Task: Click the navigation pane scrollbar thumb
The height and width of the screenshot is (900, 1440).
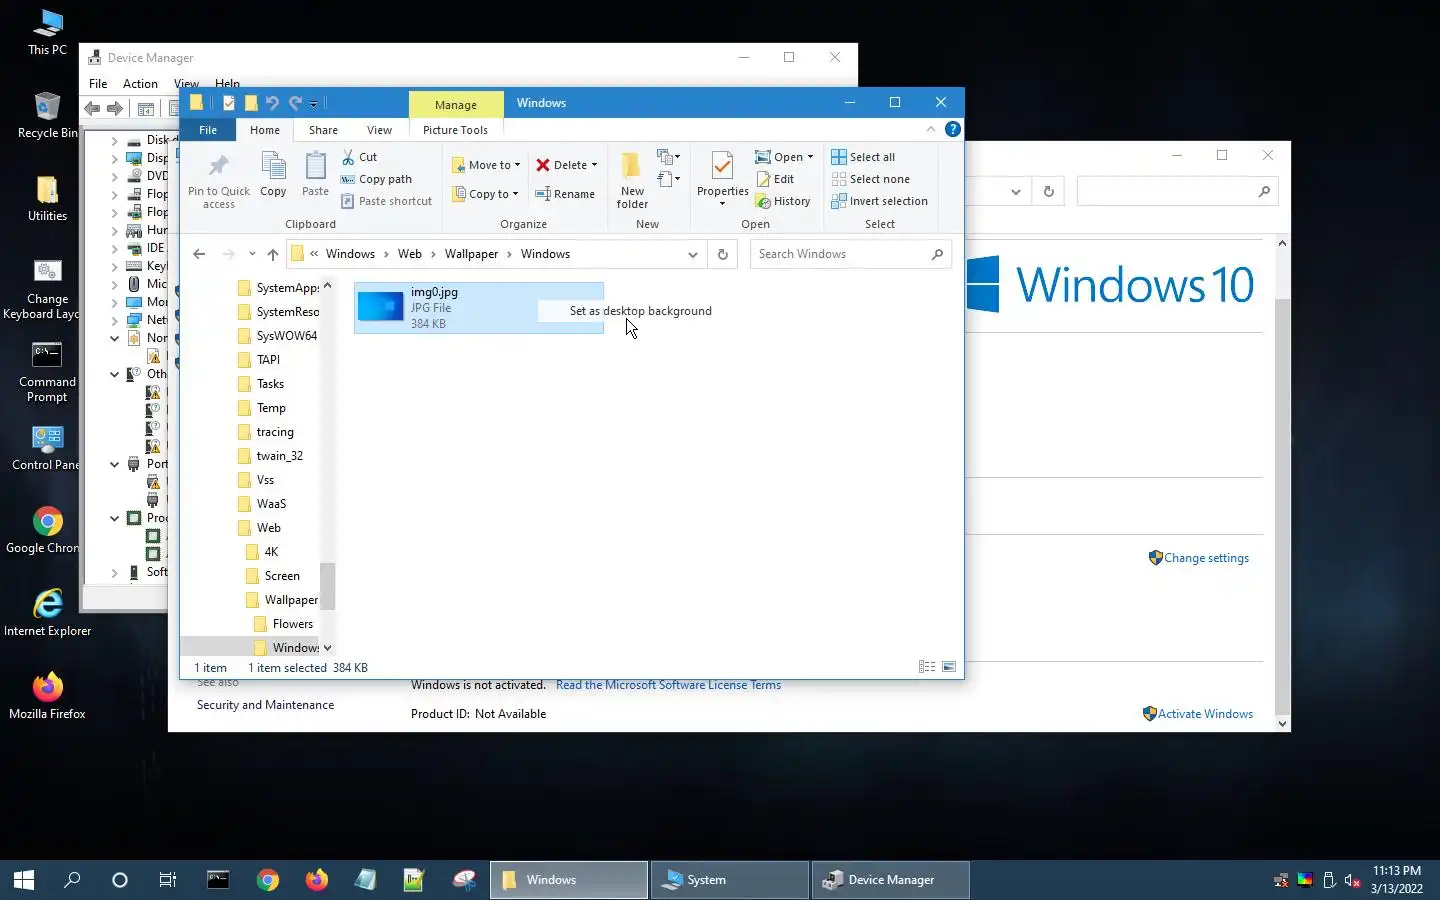Action: pyautogui.click(x=327, y=585)
